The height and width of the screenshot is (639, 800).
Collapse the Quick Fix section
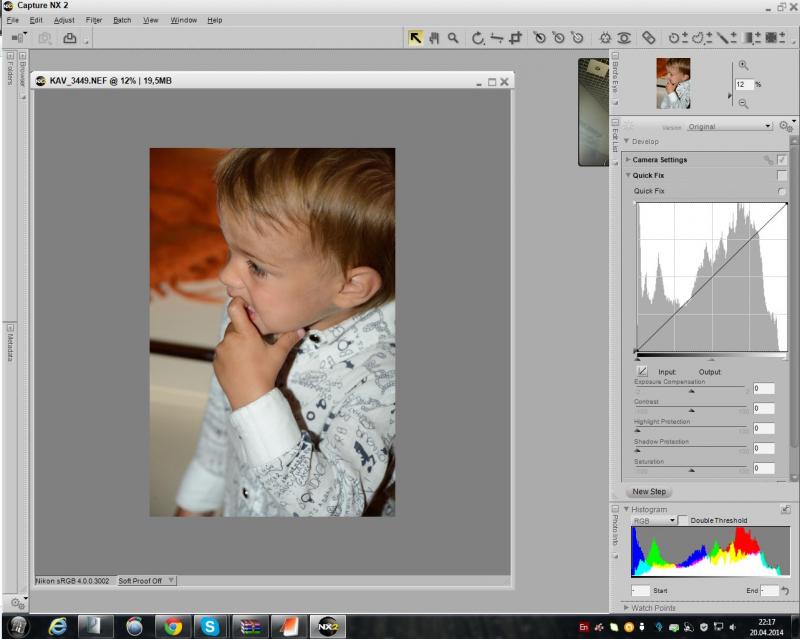click(x=628, y=175)
